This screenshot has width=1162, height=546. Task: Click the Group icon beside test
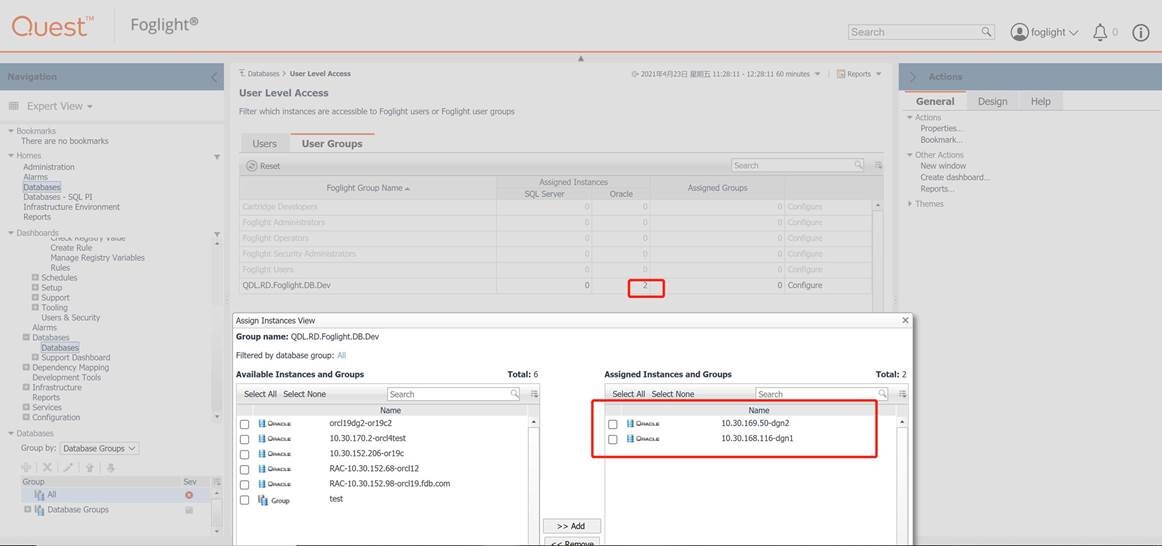pyautogui.click(x=273, y=500)
